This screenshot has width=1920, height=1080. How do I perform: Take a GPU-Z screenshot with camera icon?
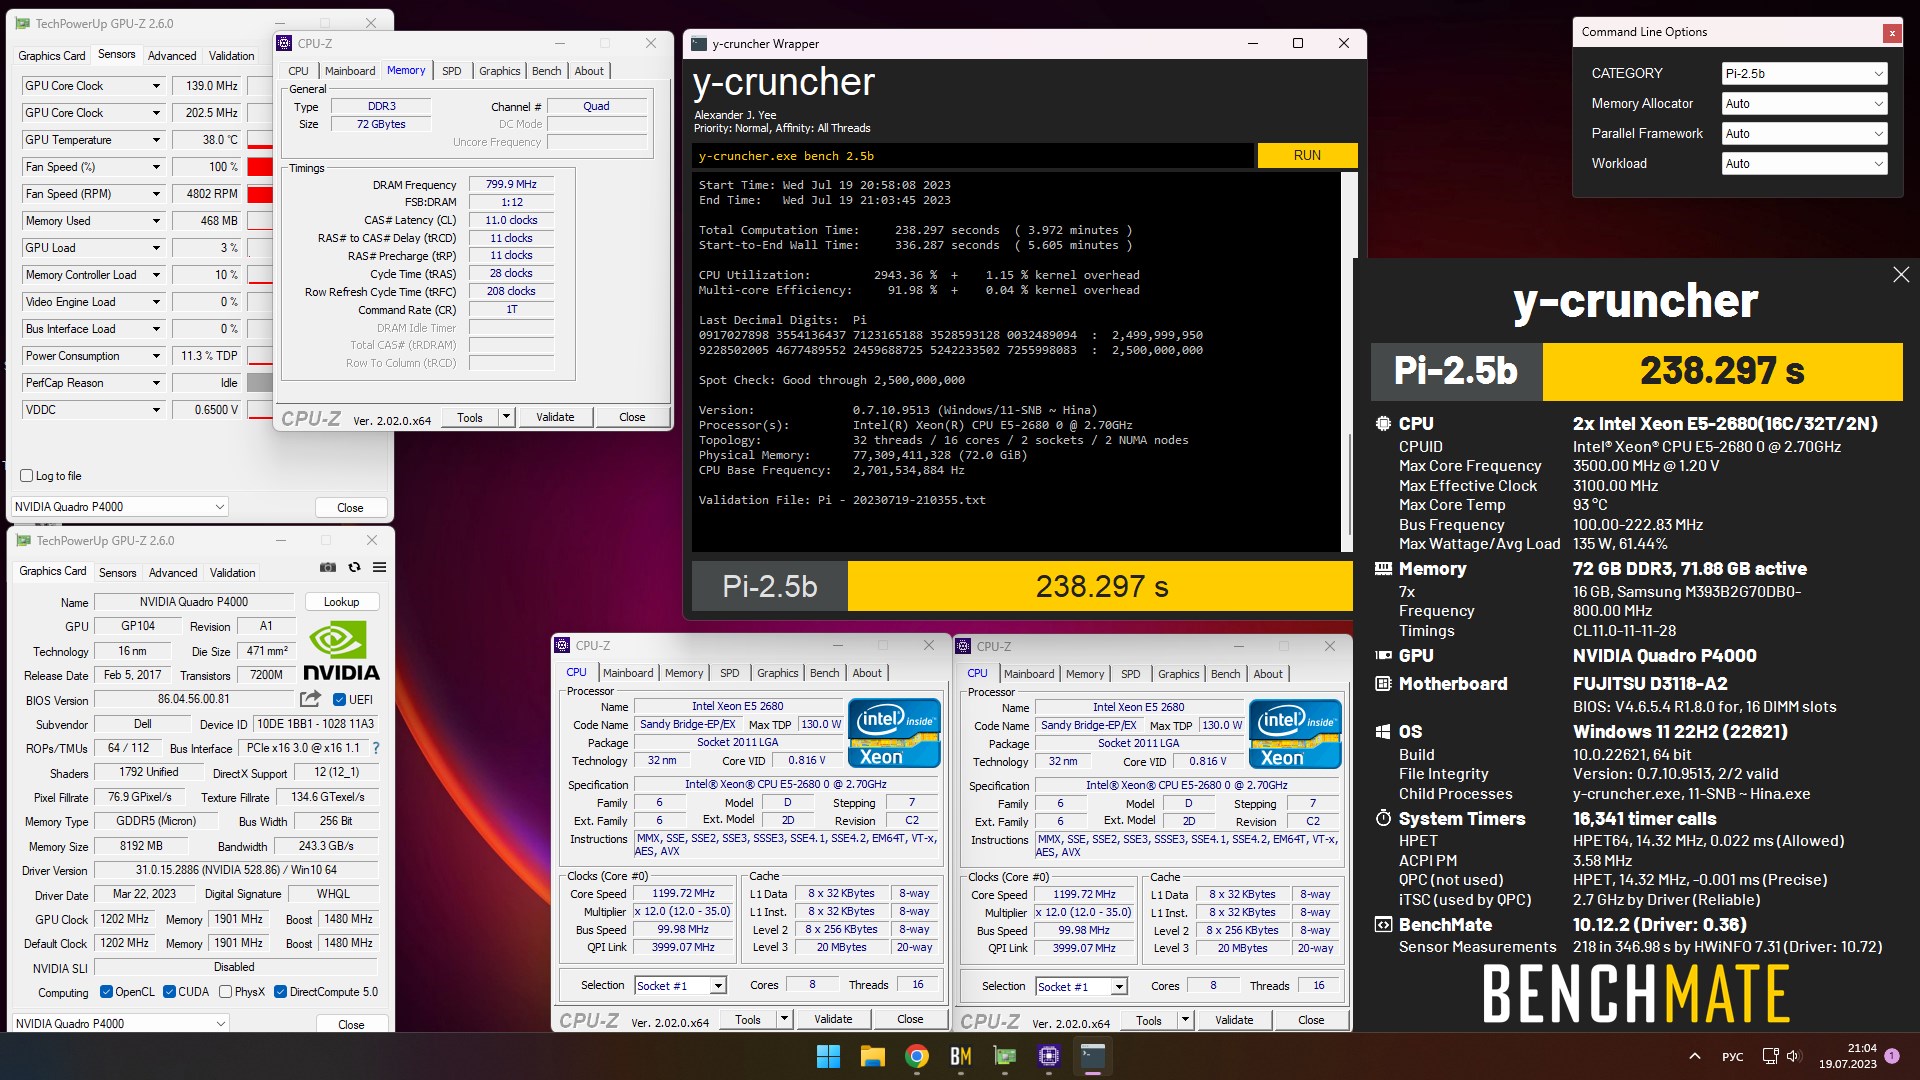tap(328, 567)
